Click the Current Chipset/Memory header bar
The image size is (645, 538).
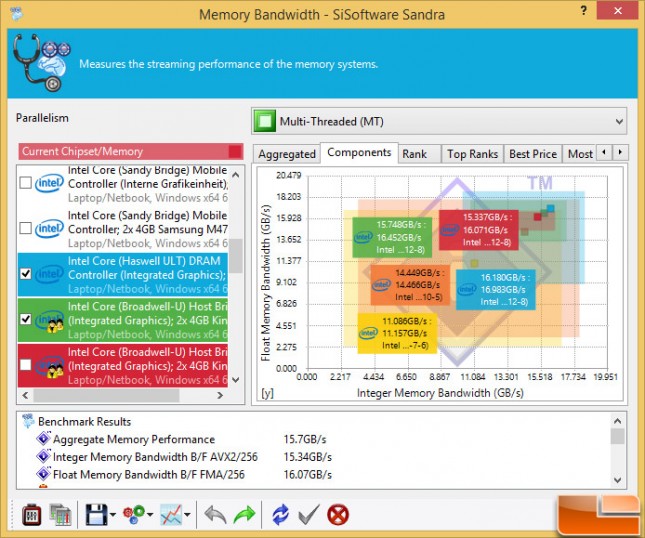pos(131,151)
